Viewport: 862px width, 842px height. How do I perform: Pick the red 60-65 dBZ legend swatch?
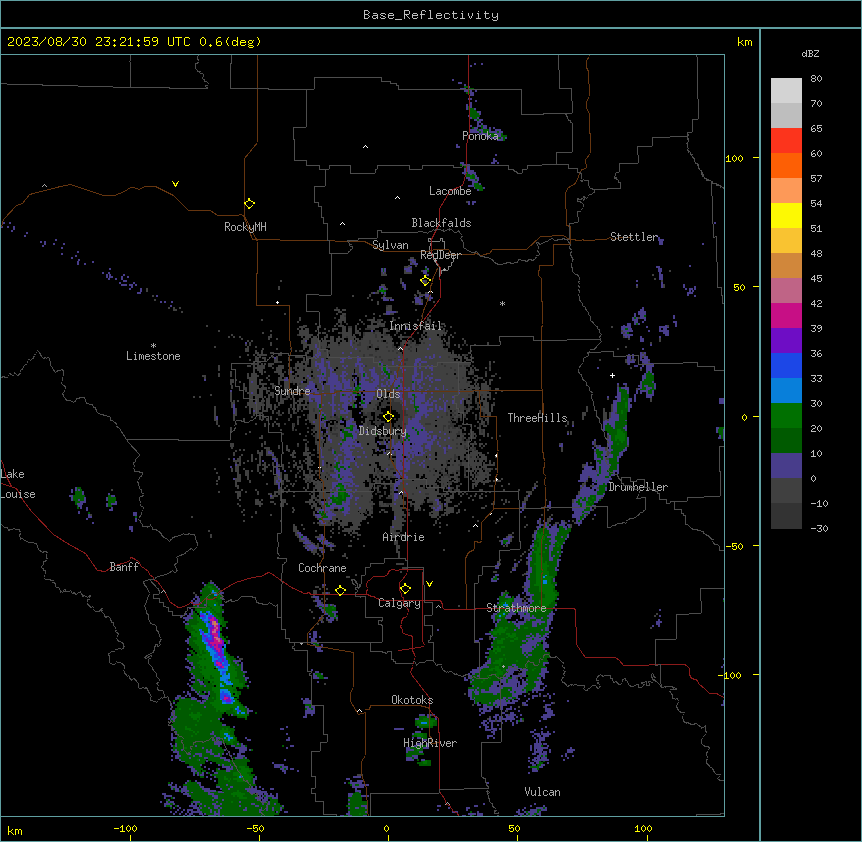tap(786, 140)
